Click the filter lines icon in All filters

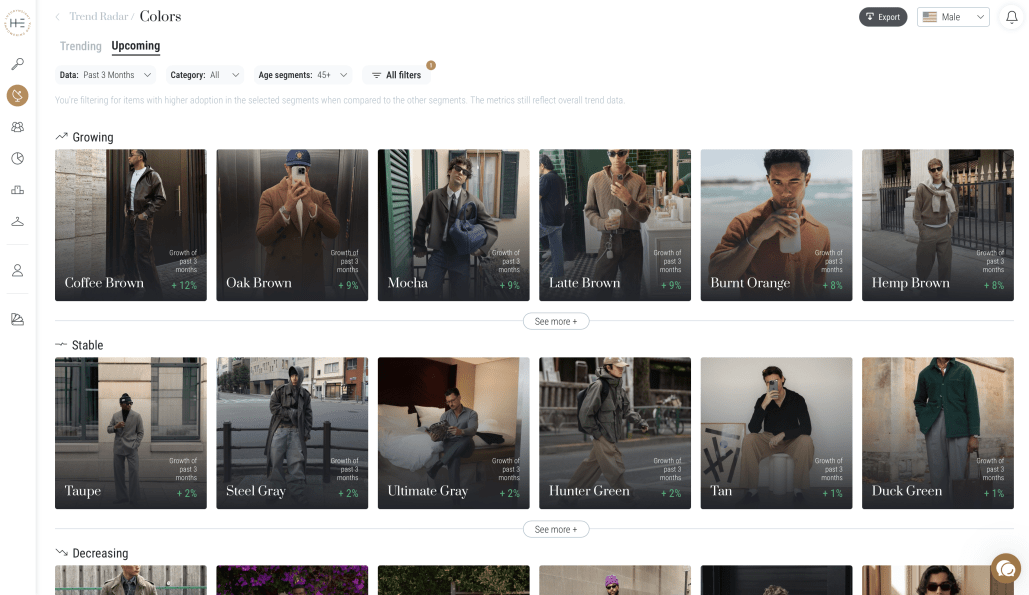click(376, 75)
